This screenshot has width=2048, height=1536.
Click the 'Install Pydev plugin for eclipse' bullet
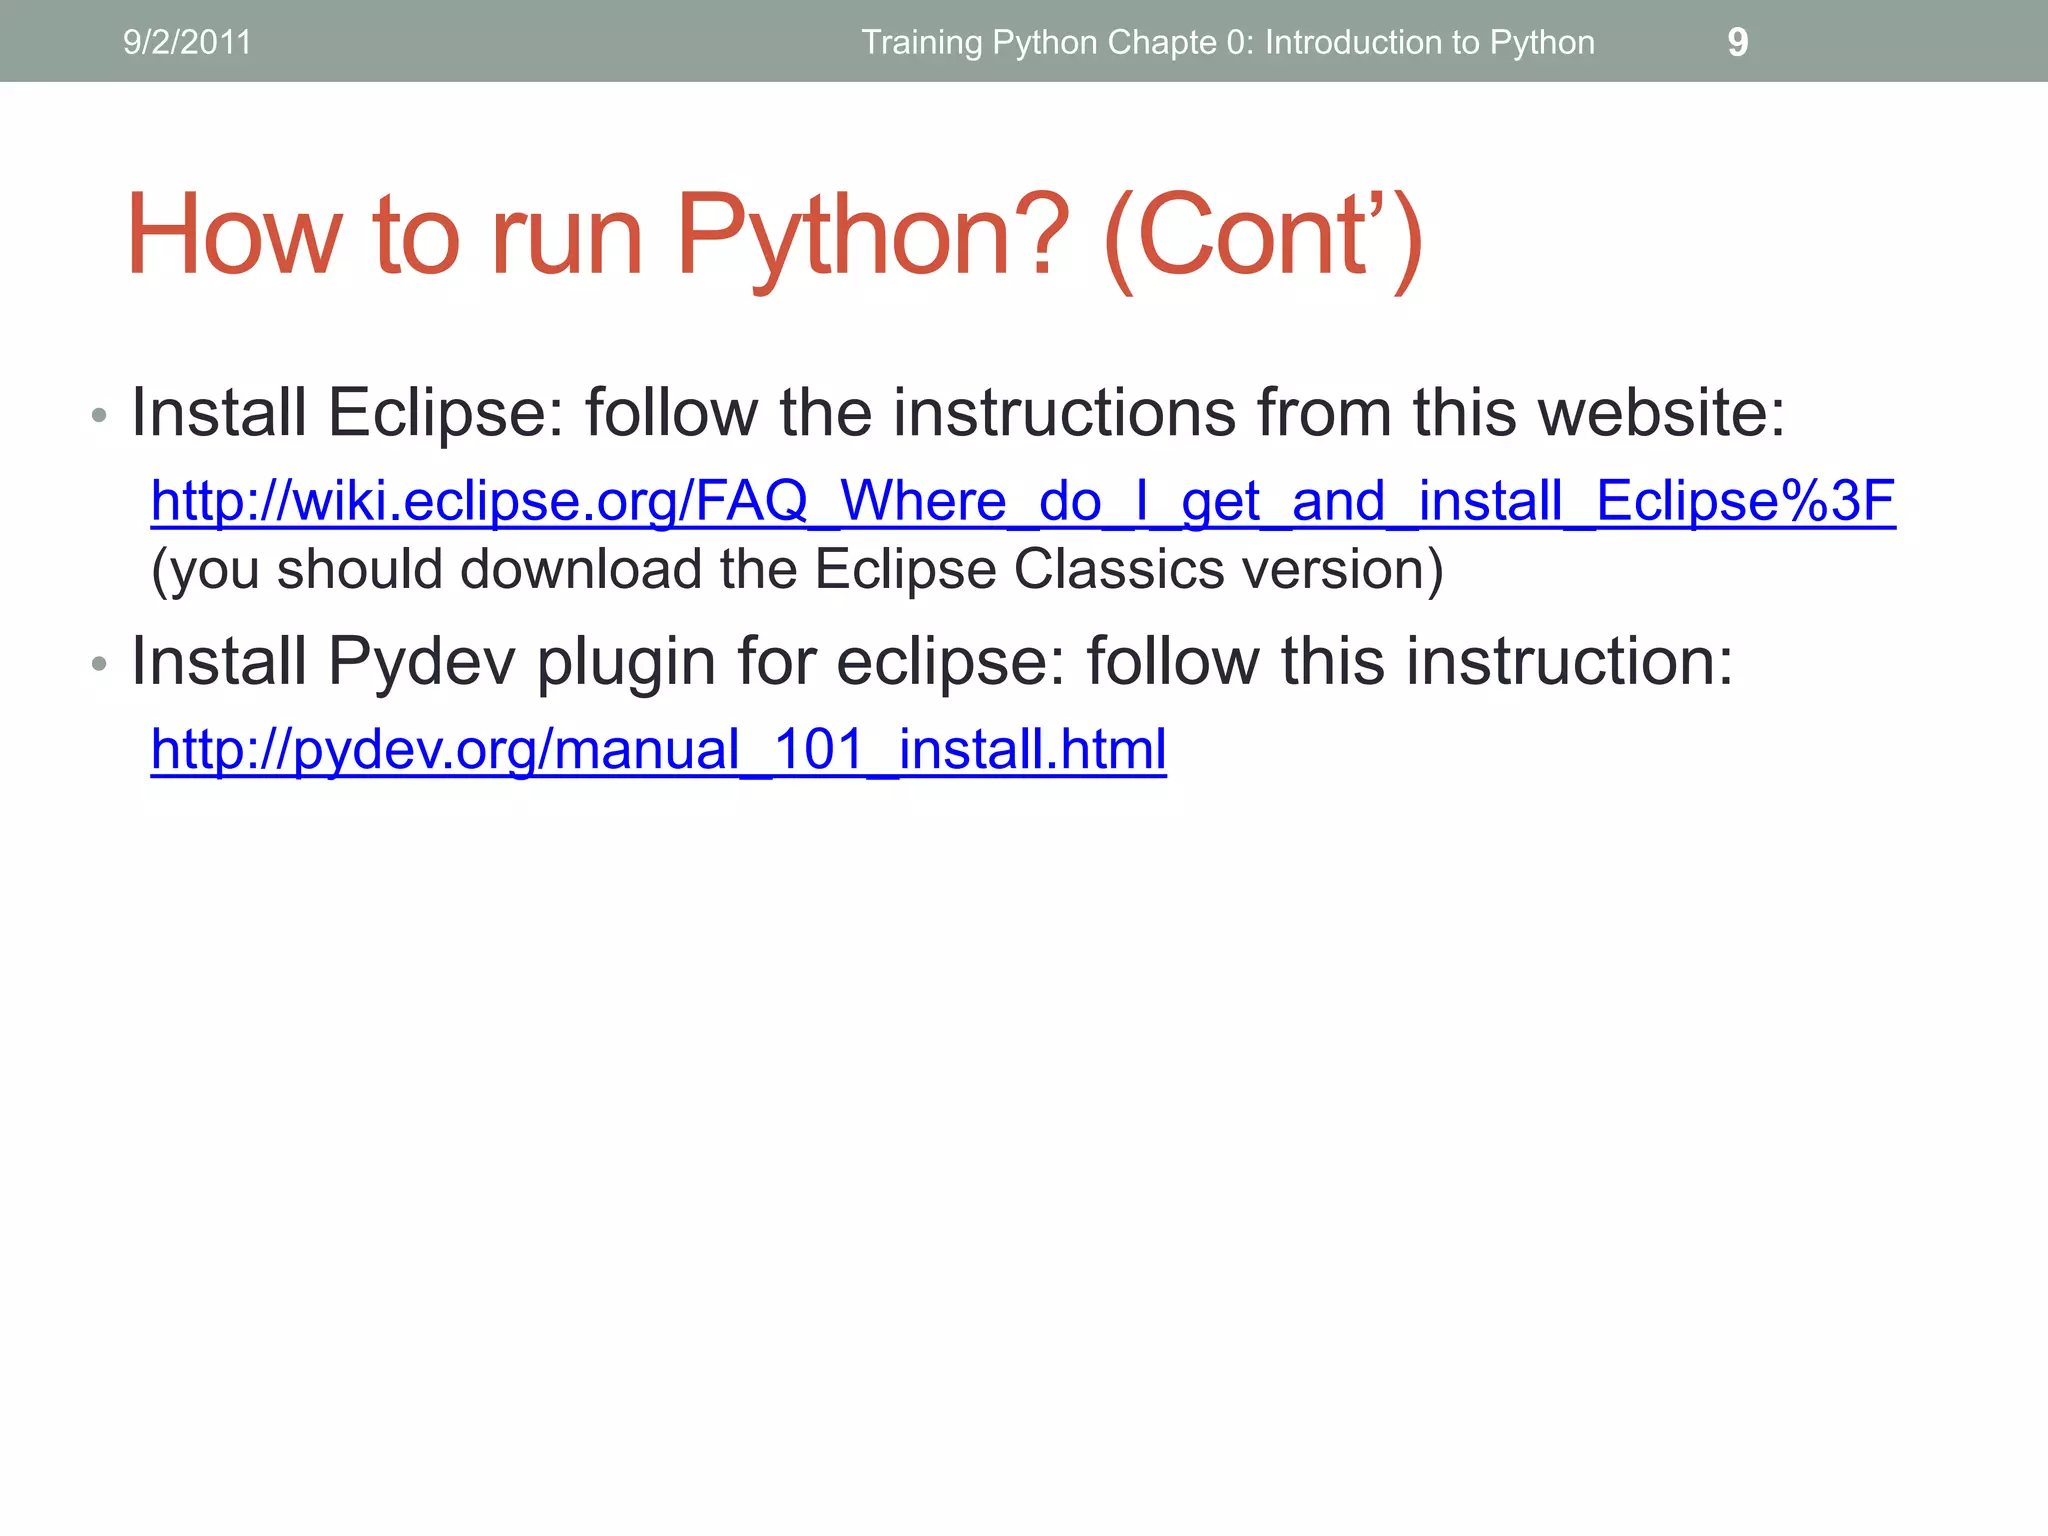tap(932, 662)
